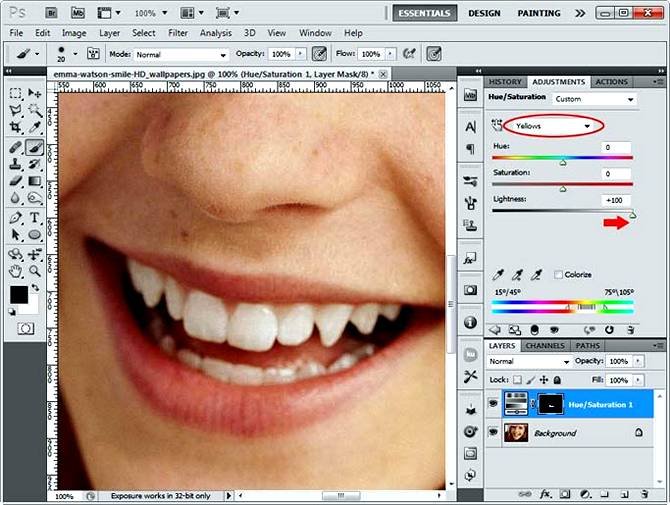
Task: Toggle visibility of the Background layer
Action: coord(495,432)
